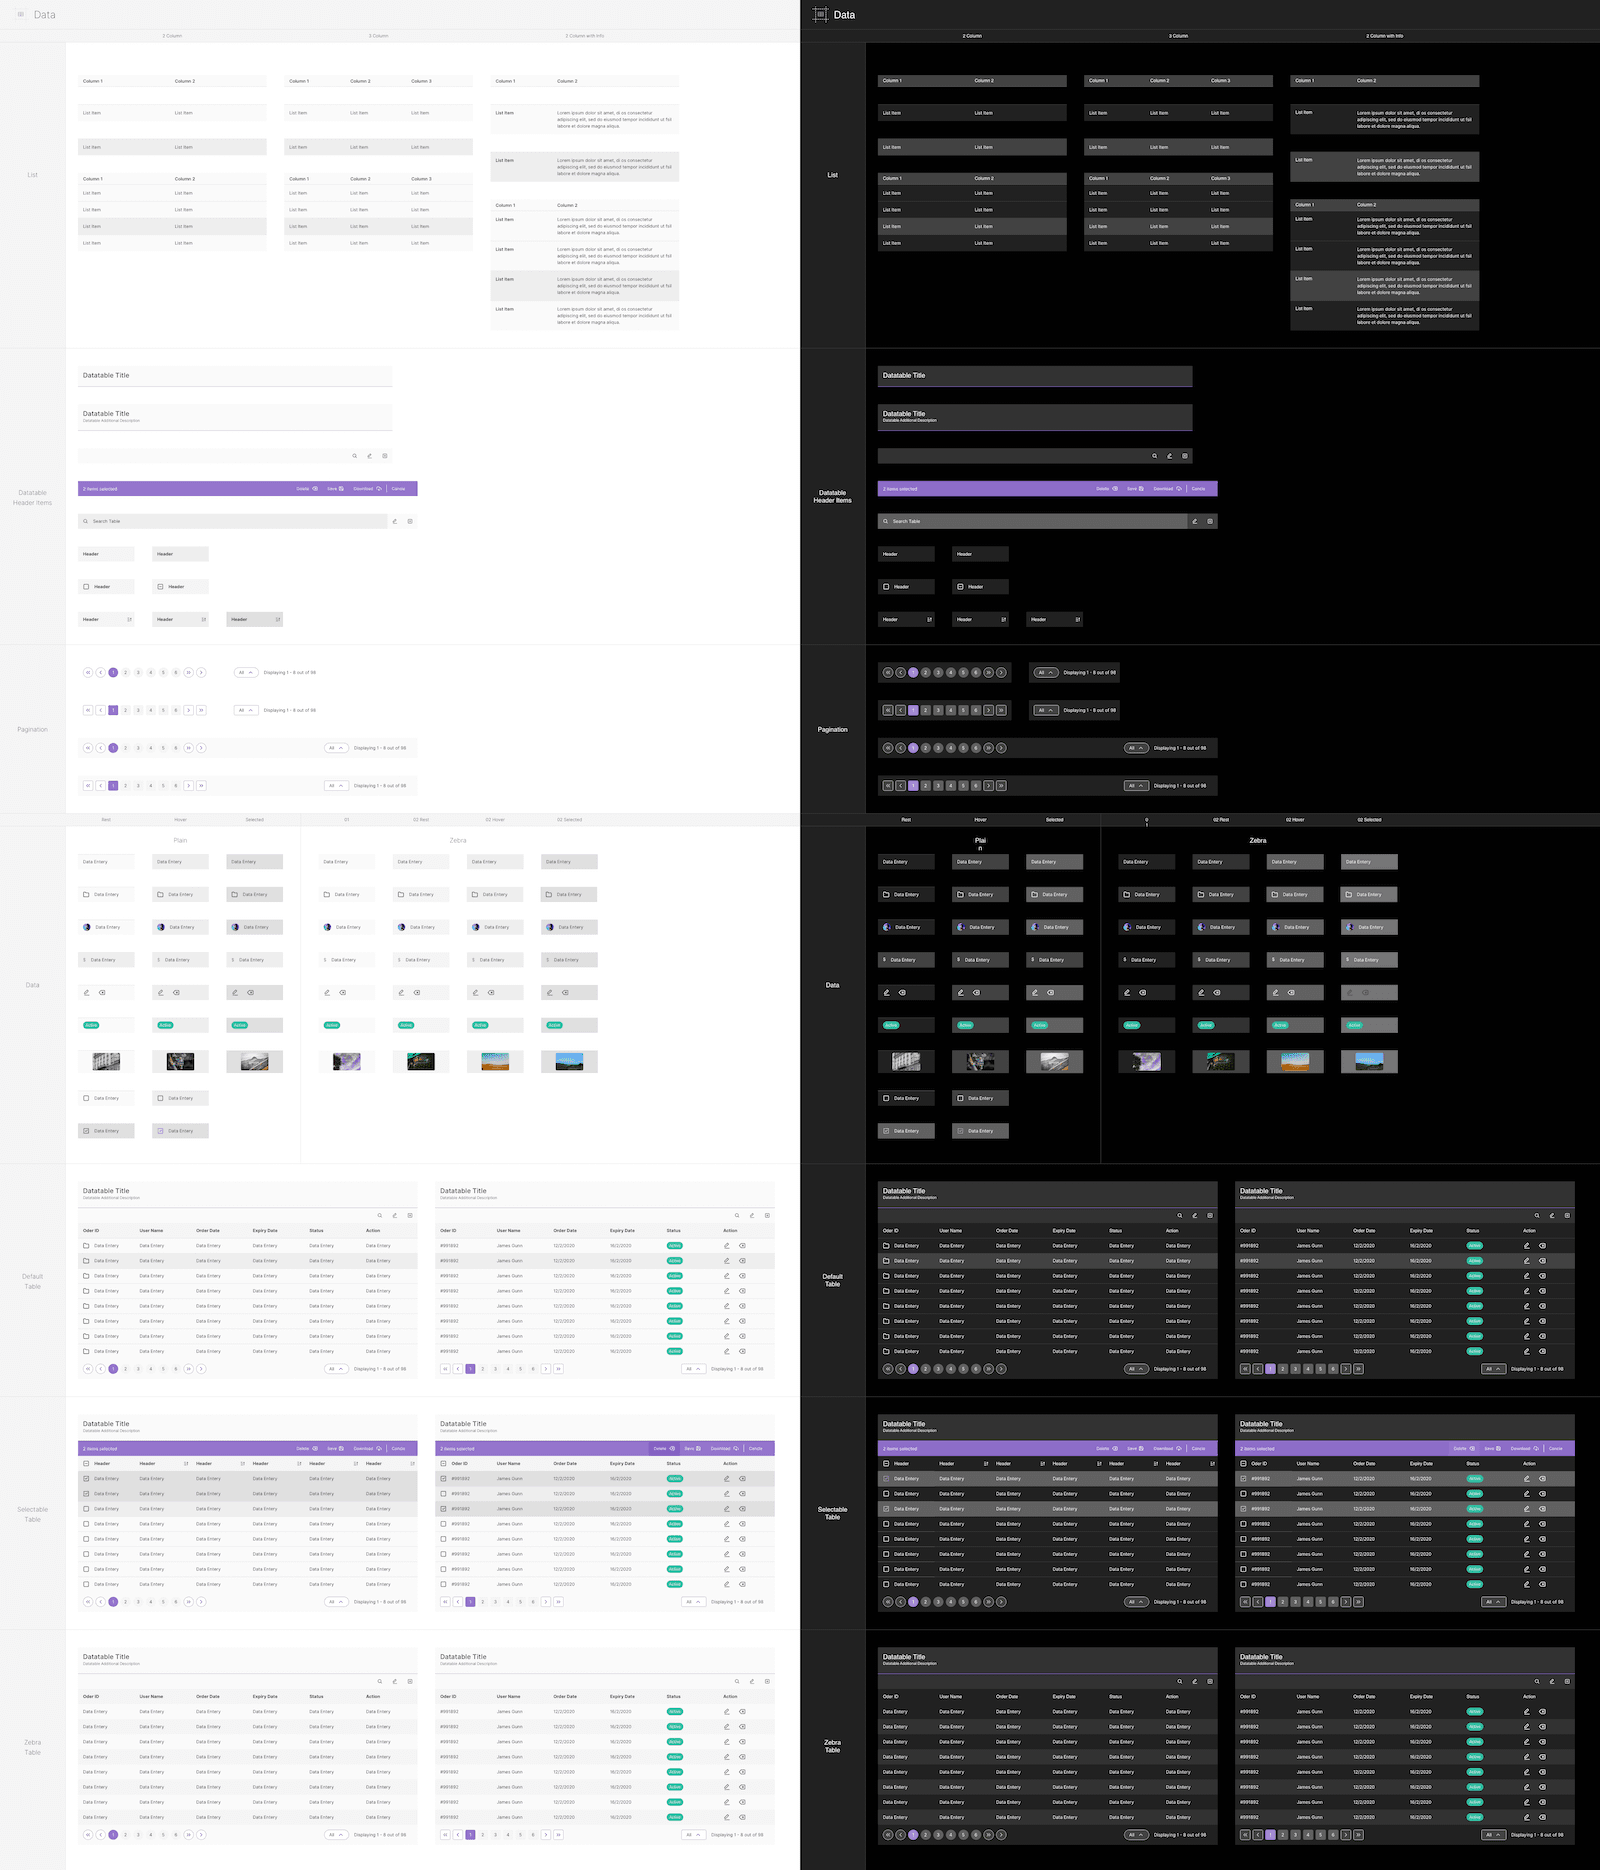Click the Download icon in the purple selection bar
This screenshot has width=1600, height=1870.
[363, 488]
